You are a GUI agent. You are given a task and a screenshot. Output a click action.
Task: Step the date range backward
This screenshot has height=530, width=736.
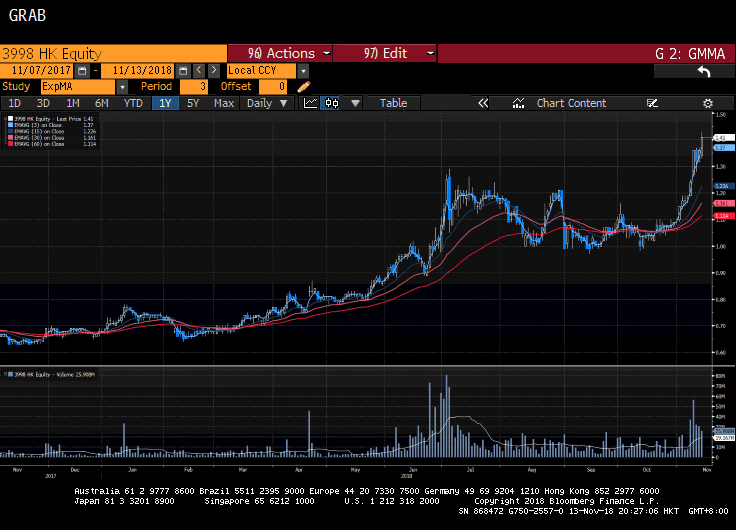(199, 70)
